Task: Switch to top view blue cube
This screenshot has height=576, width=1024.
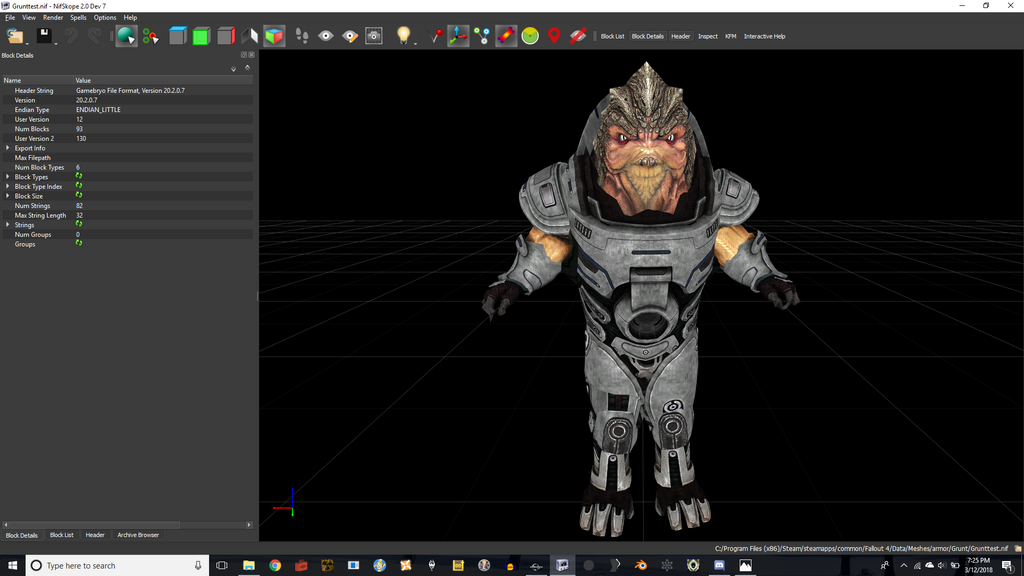Action: coord(178,36)
